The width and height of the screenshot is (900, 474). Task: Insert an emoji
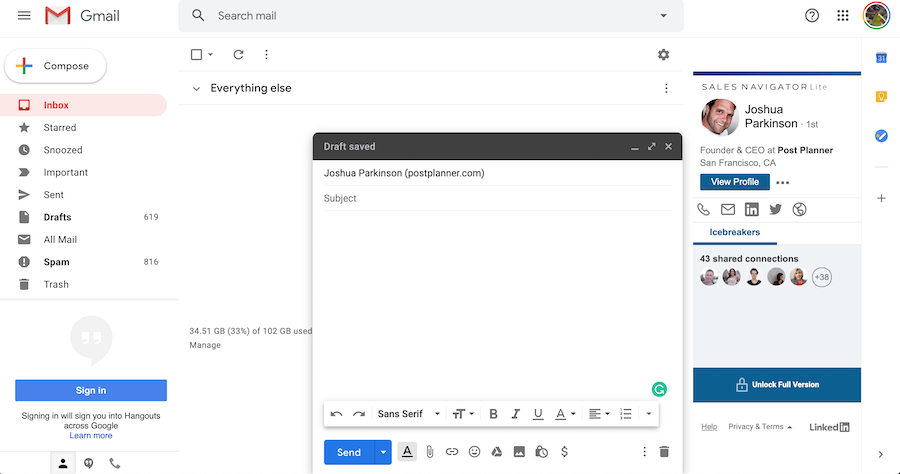click(x=474, y=452)
